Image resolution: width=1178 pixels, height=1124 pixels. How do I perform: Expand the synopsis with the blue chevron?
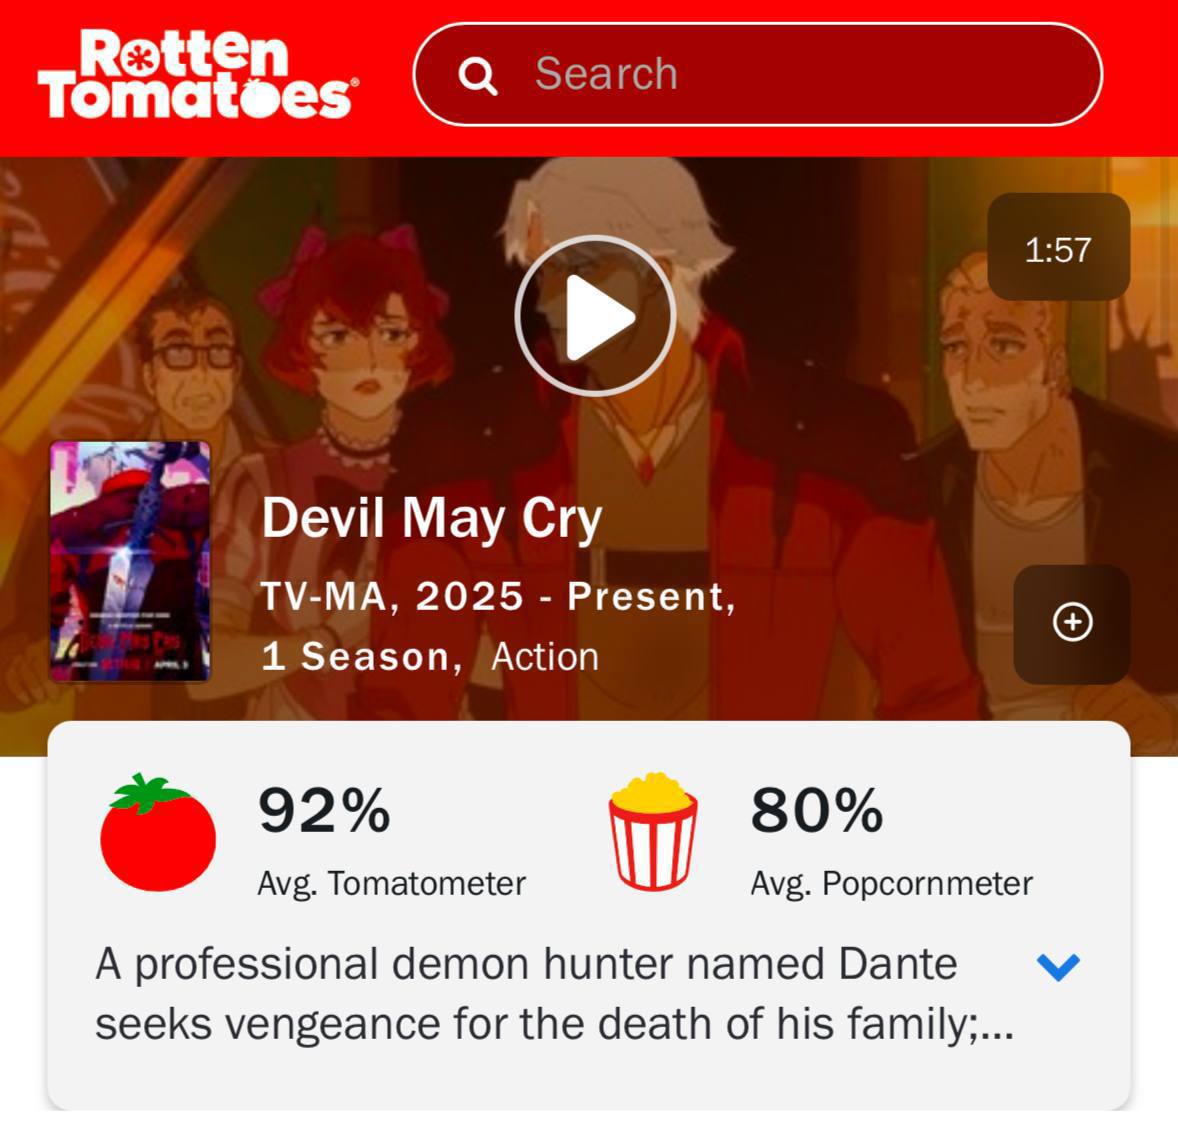pos(1058,967)
